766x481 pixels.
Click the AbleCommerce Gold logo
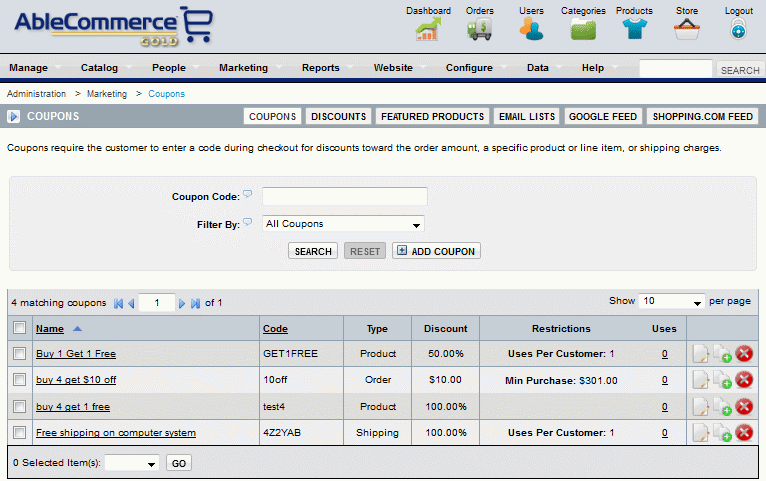pos(114,27)
